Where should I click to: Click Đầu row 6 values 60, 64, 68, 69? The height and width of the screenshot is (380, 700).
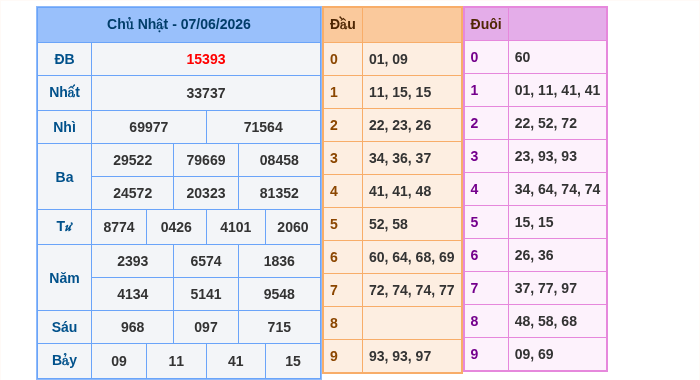tap(412, 257)
